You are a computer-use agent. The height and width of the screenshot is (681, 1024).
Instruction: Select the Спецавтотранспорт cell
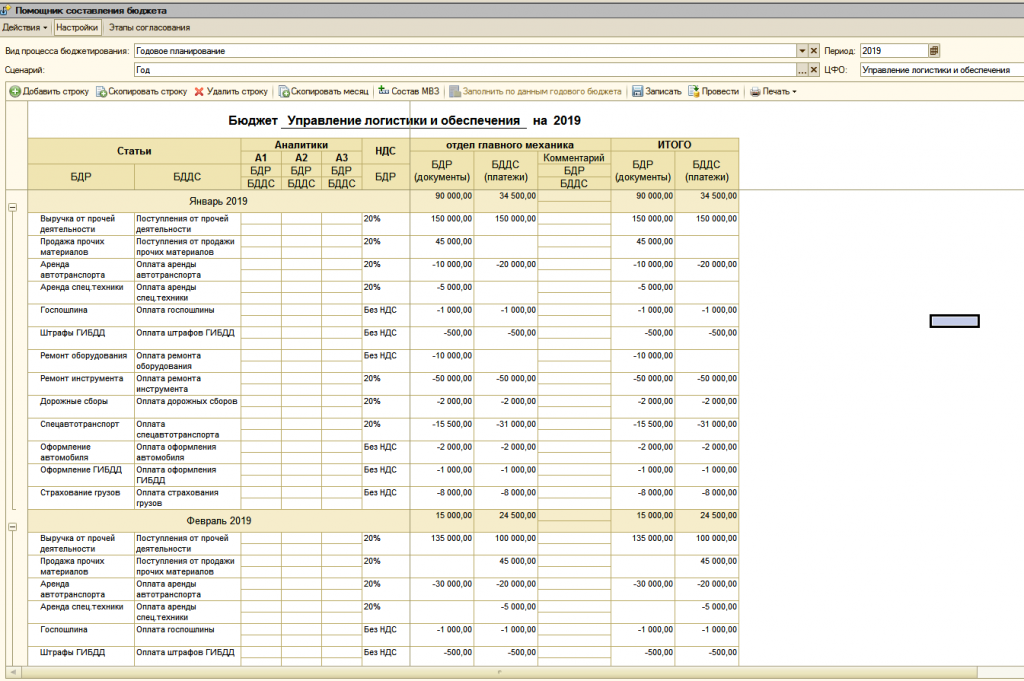pyautogui.click(x=81, y=429)
